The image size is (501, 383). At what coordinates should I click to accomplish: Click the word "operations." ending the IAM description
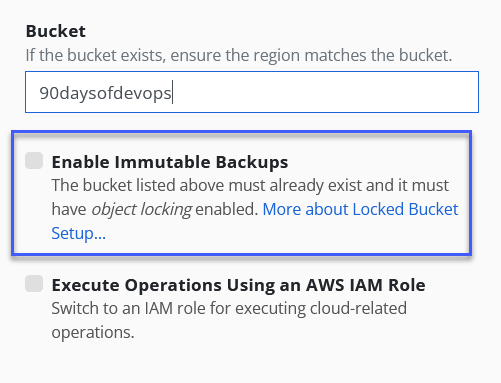click(93, 333)
